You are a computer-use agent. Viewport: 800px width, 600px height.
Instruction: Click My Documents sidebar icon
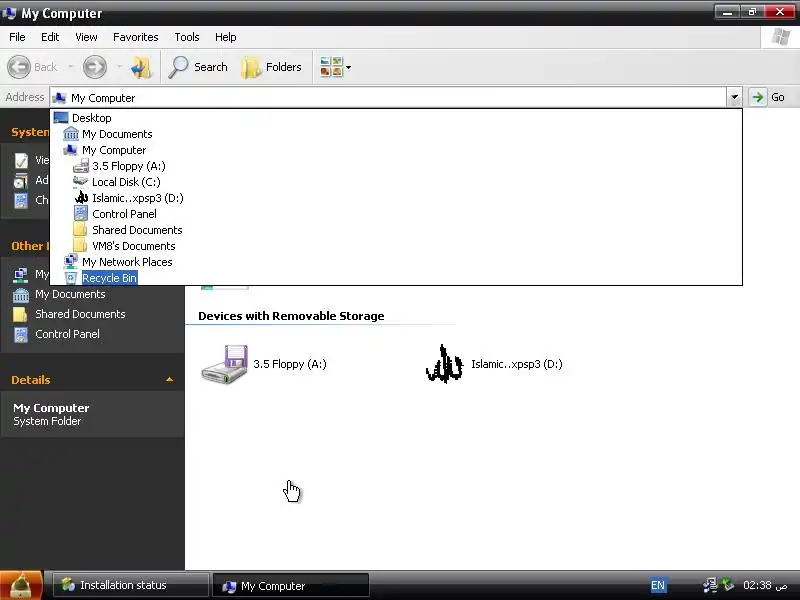21,295
